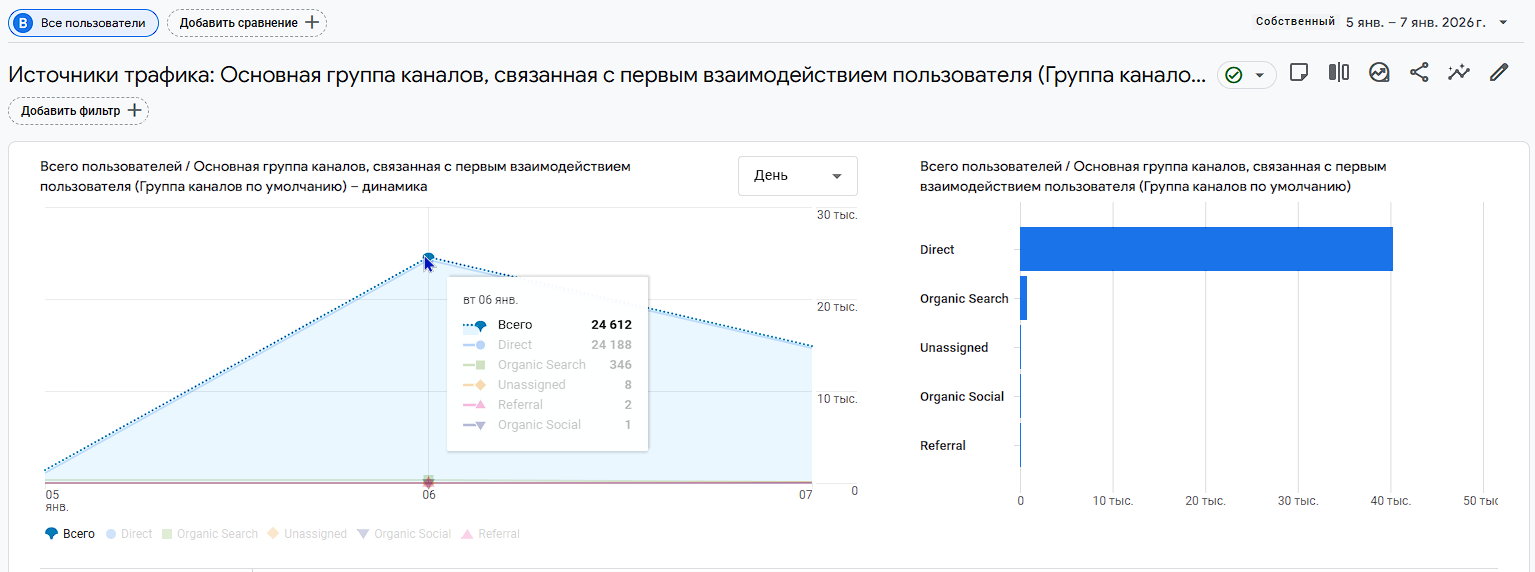Expand the data quality status dropdown arrow
The width and height of the screenshot is (1535, 572).
[x=1260, y=75]
